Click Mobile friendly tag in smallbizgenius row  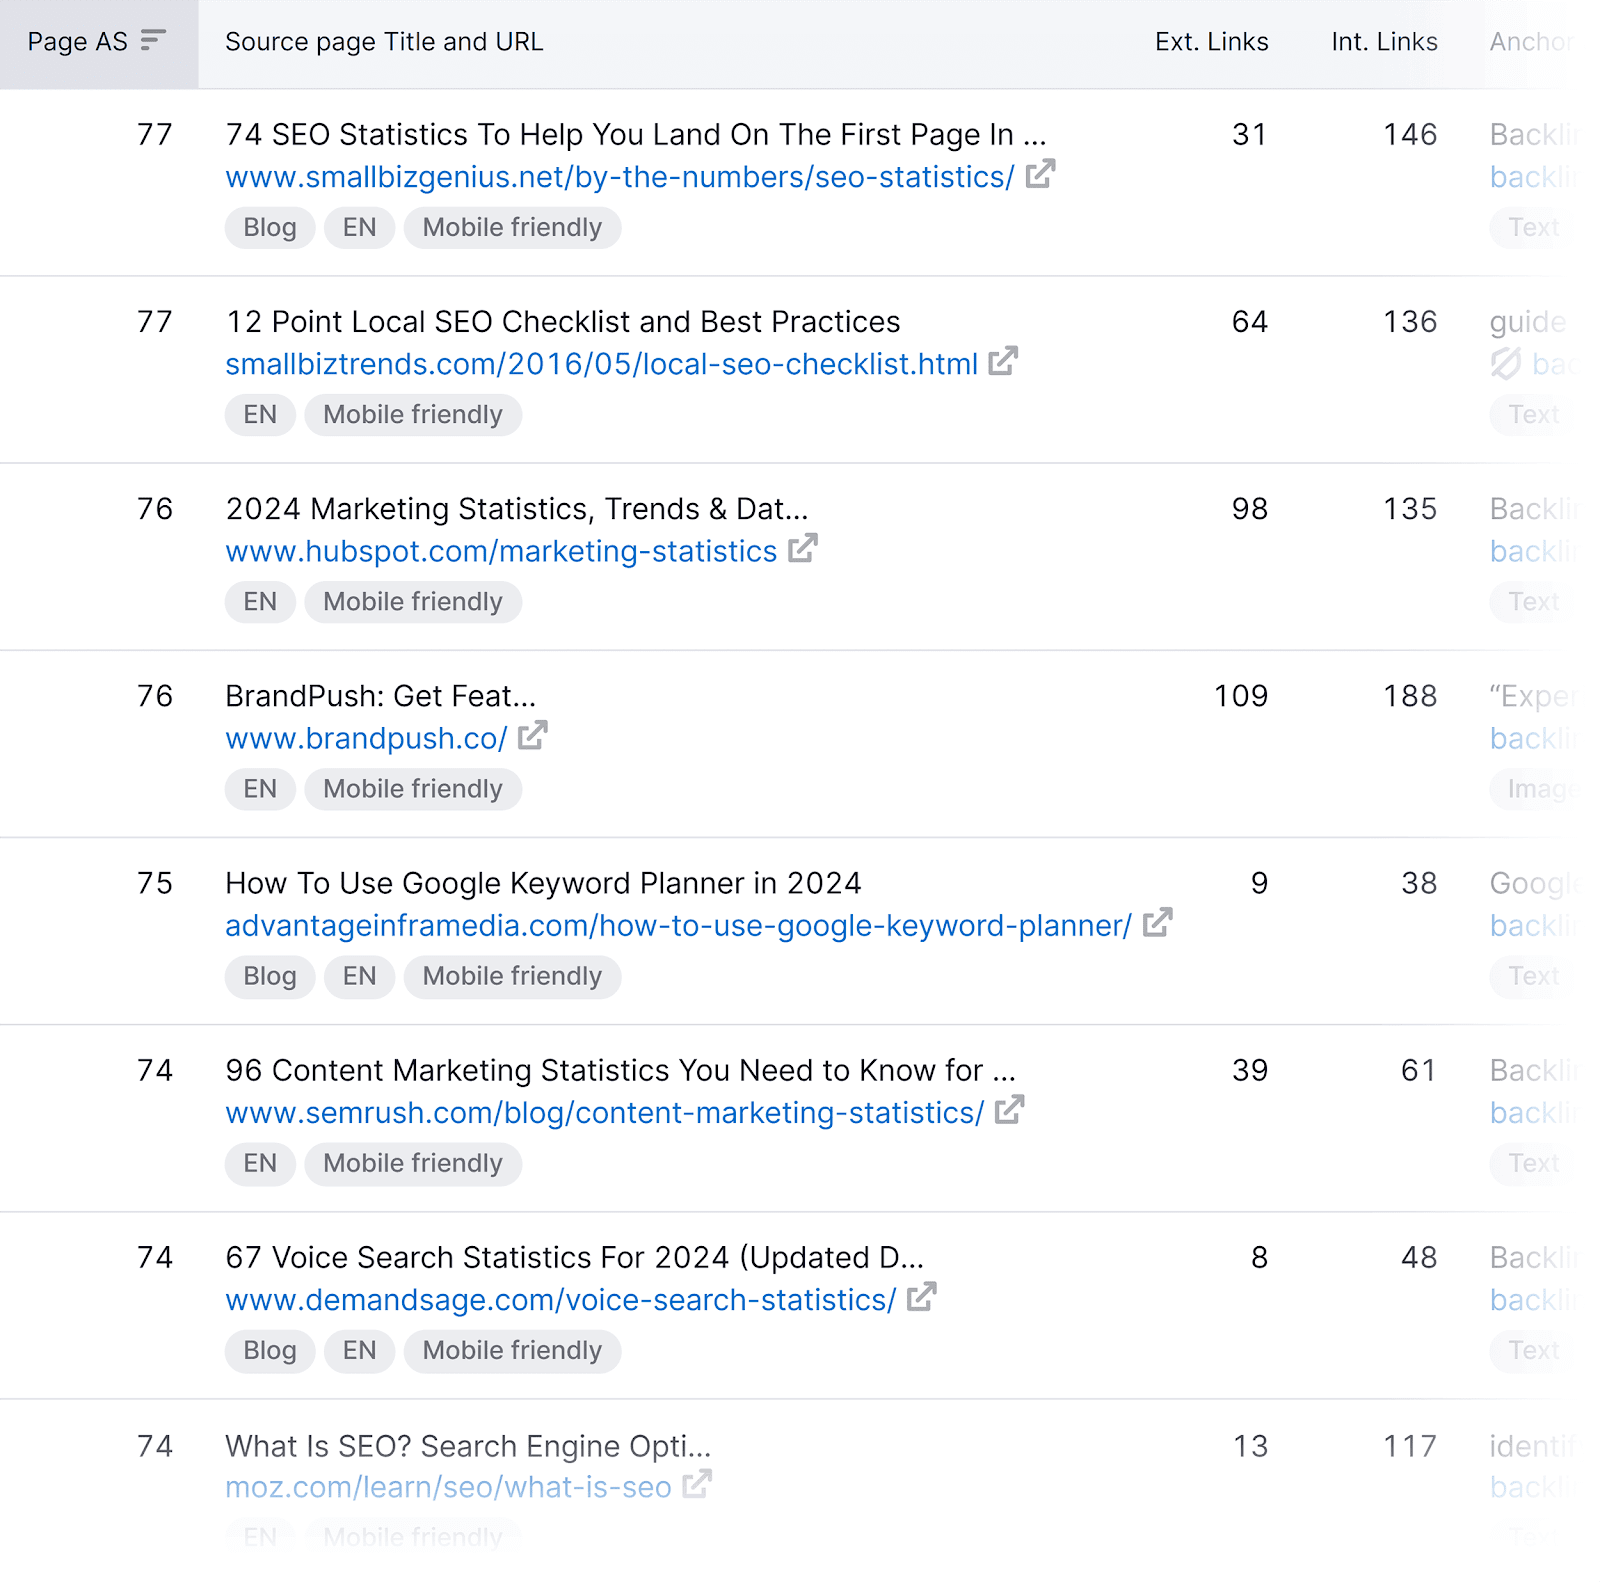click(x=512, y=228)
